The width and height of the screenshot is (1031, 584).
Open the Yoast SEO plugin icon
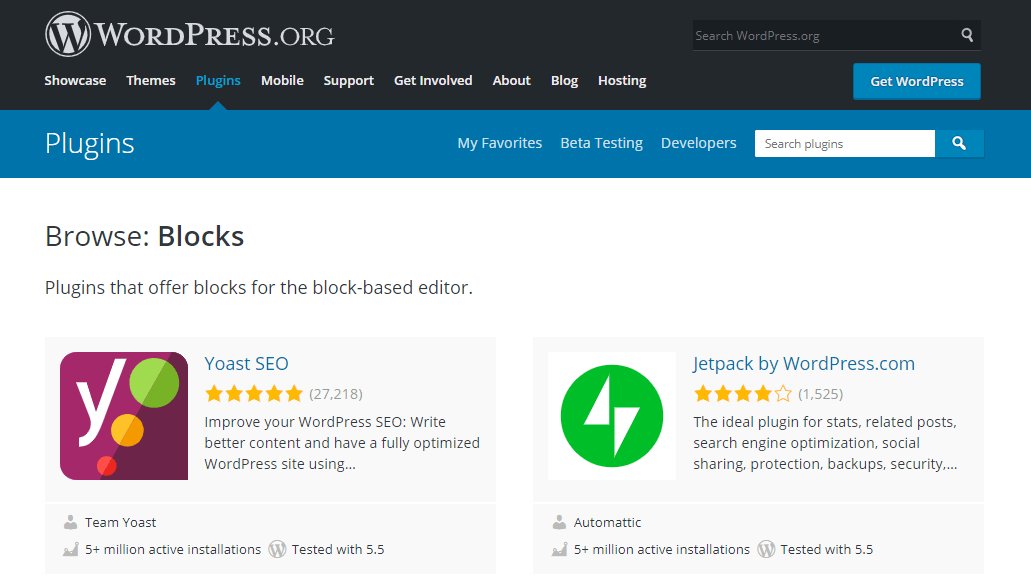pos(124,416)
